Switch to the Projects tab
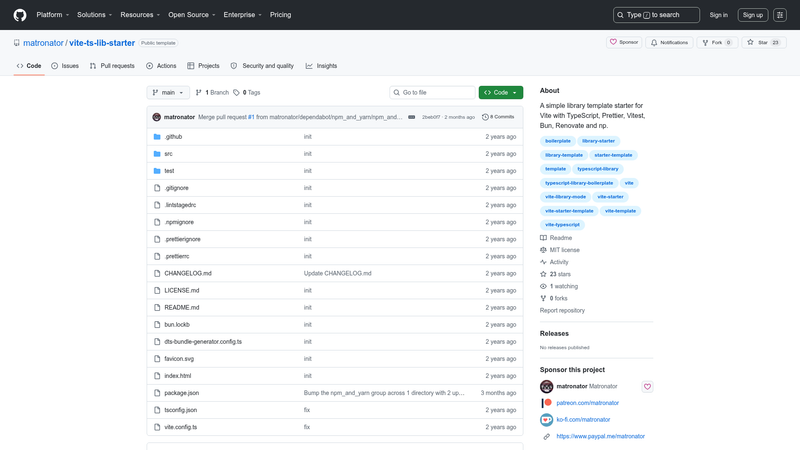 point(203,66)
